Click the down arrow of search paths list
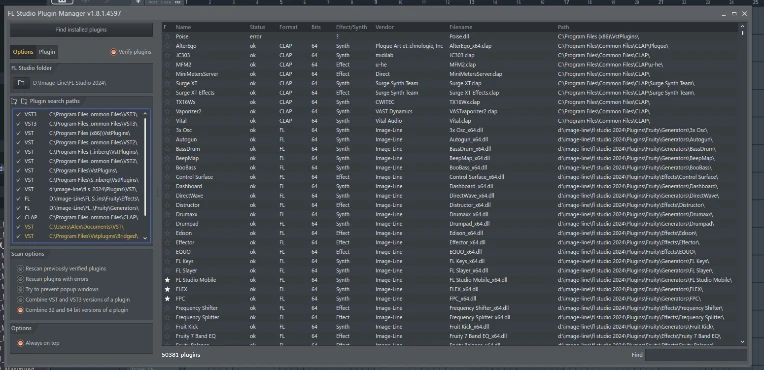764x370 pixels. [x=145, y=237]
